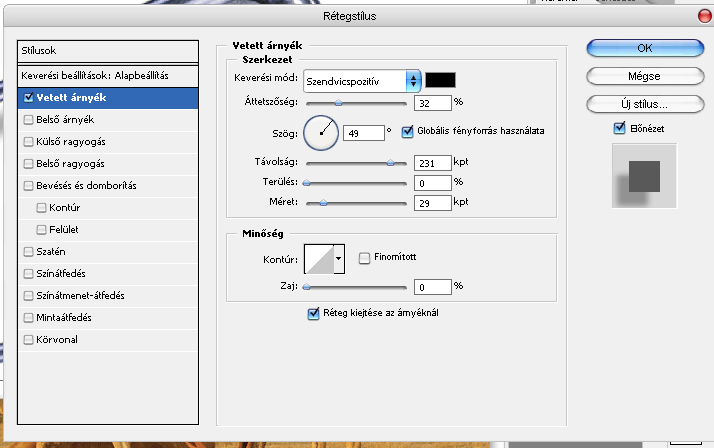Image resolution: width=714 pixels, height=448 pixels.
Task: Select the Mintaátfedés row label
Action: (x=64, y=317)
